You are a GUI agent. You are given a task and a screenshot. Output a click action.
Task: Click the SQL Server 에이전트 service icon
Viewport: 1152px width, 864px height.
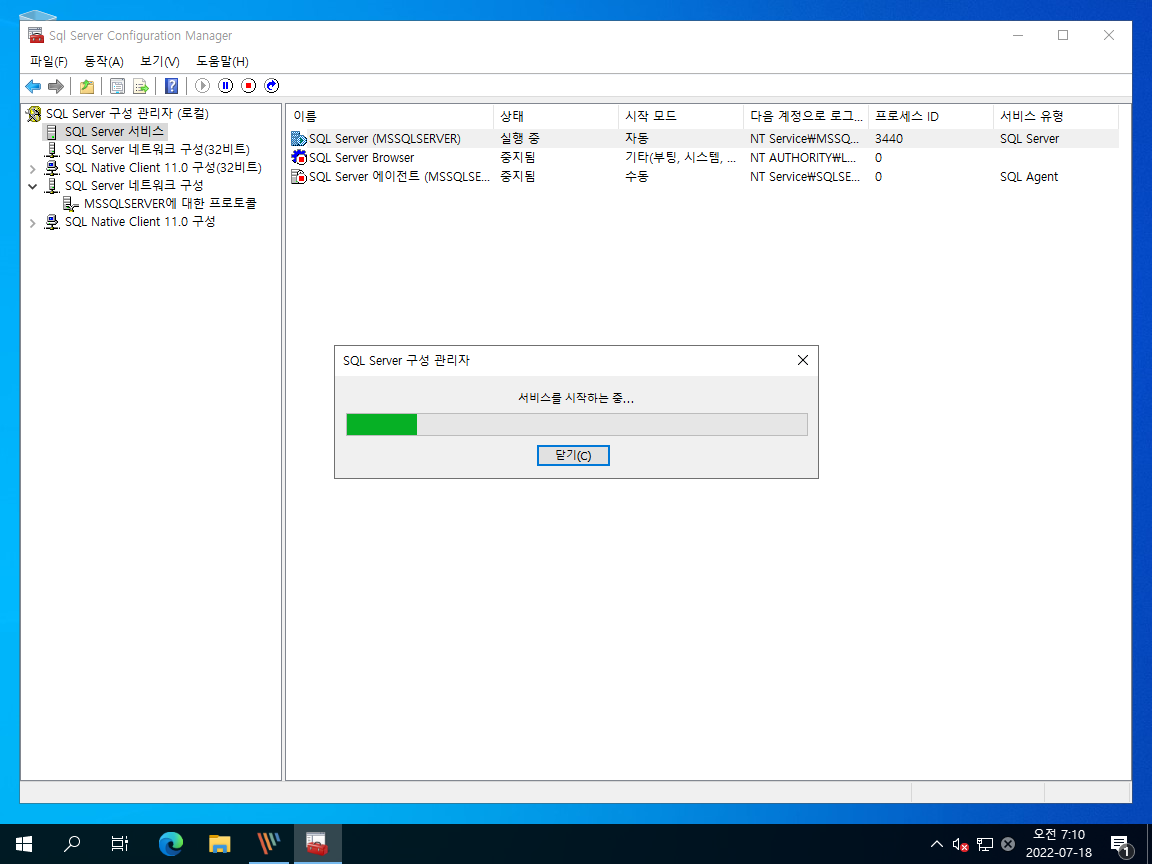click(299, 176)
